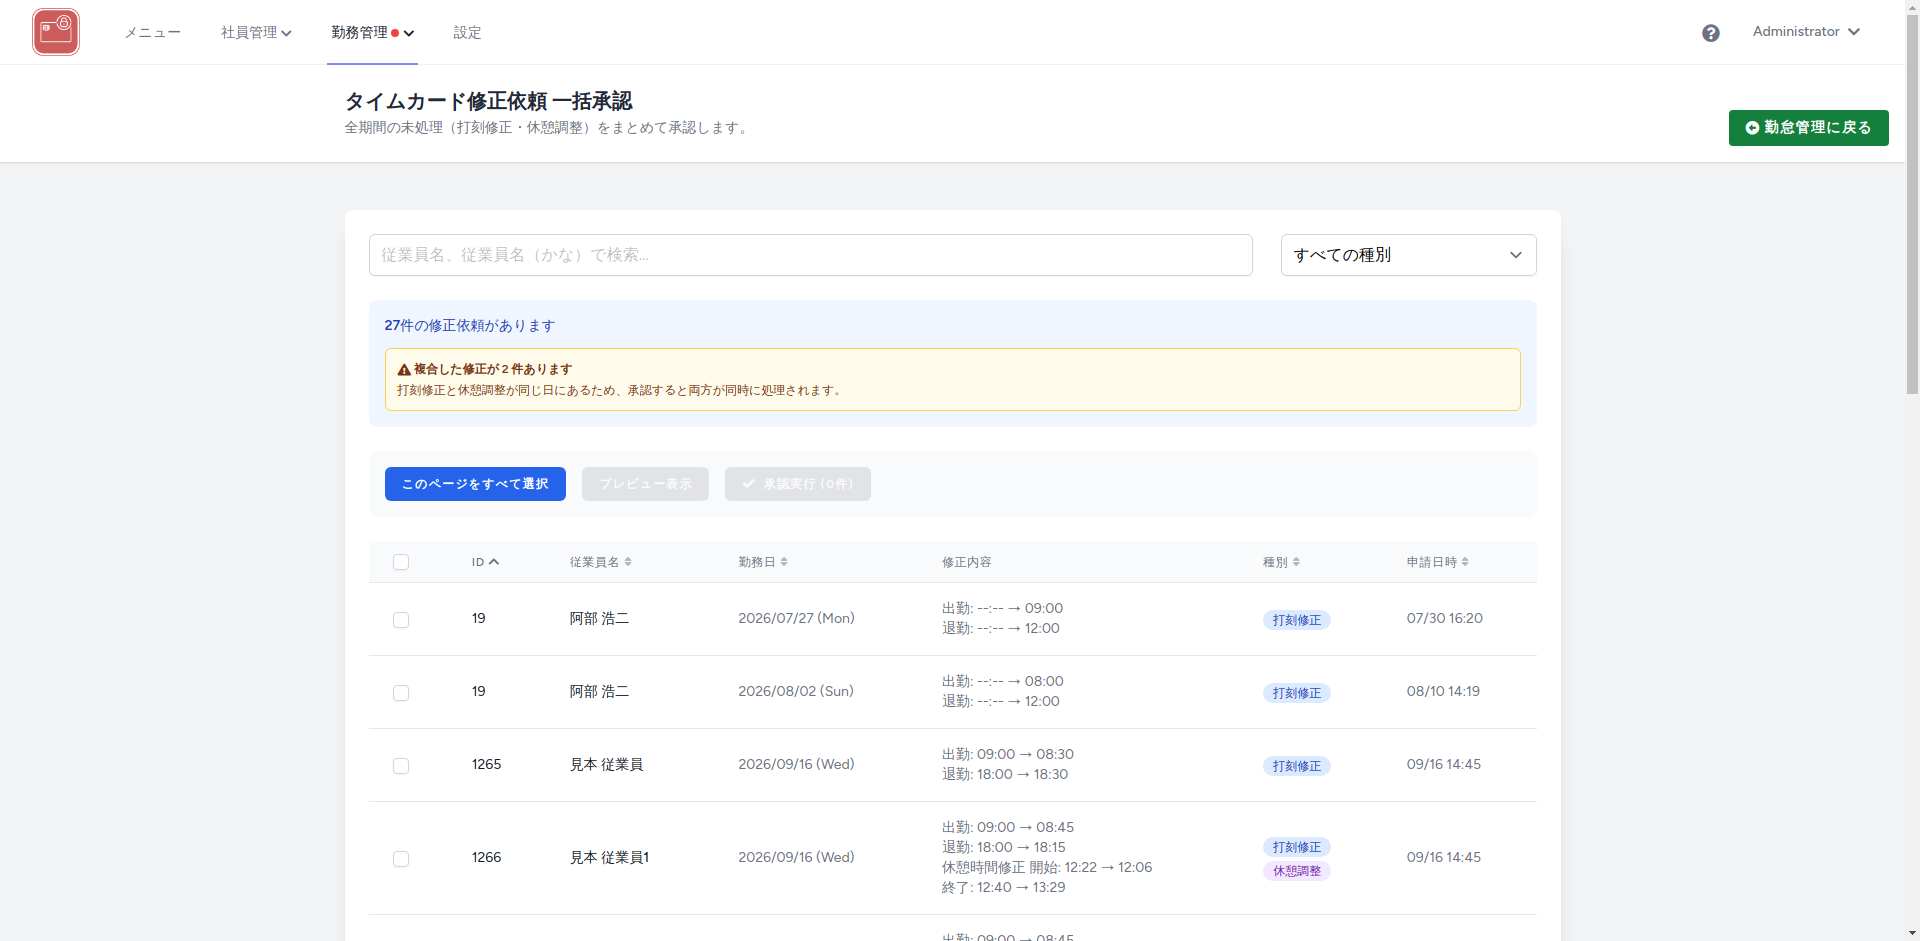Select checkbox for ID 1266 見本 従業員1
The width and height of the screenshot is (1920, 941).
[x=401, y=859]
